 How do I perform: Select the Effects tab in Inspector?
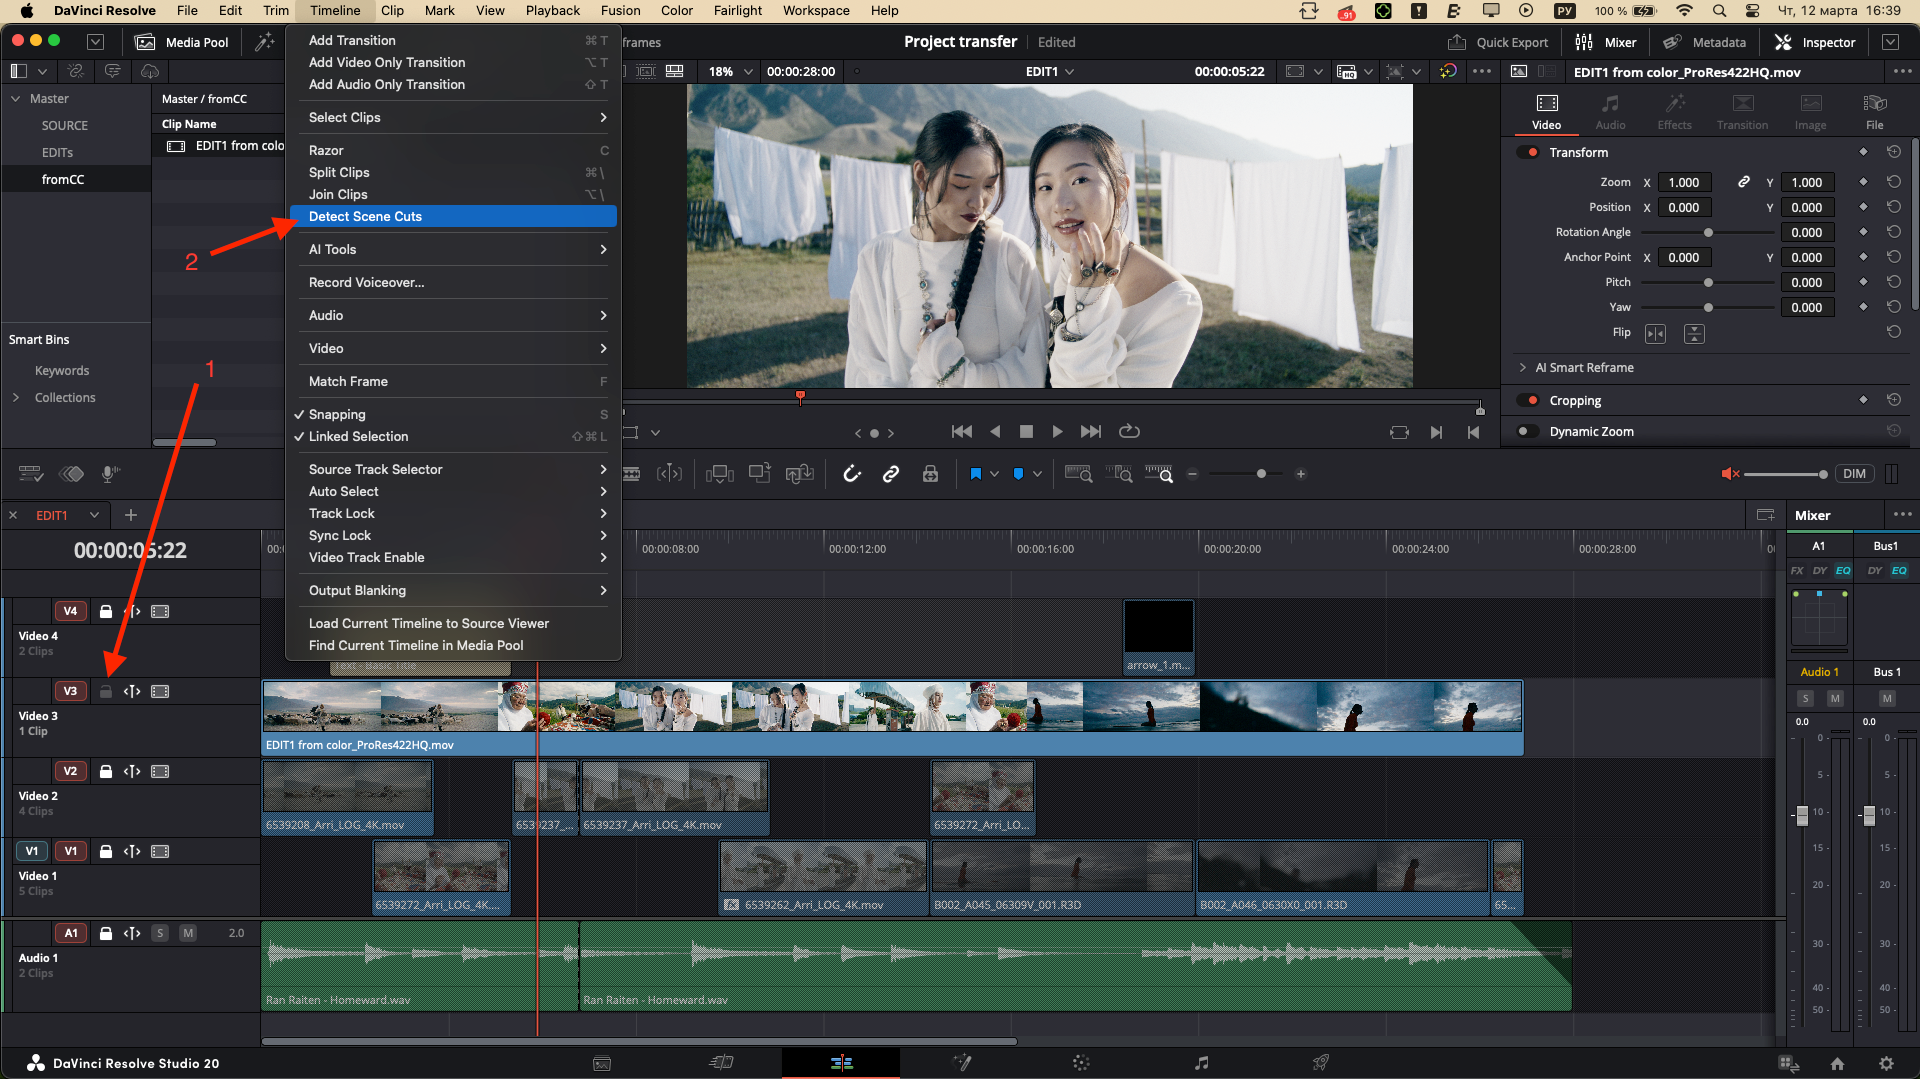click(x=1675, y=110)
